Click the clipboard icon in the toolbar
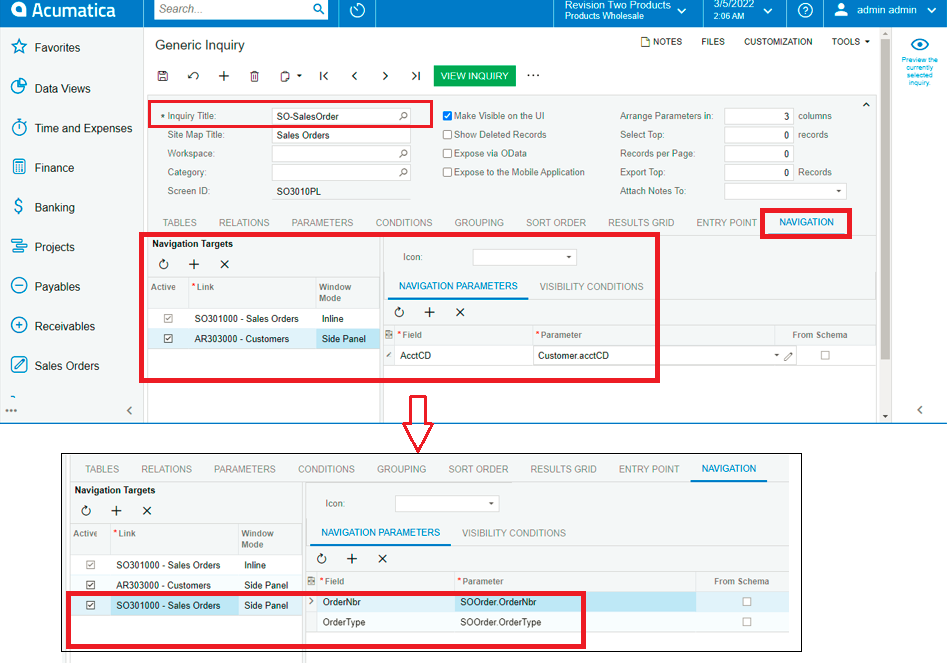Viewport: 948px width, 671px height. [285, 76]
